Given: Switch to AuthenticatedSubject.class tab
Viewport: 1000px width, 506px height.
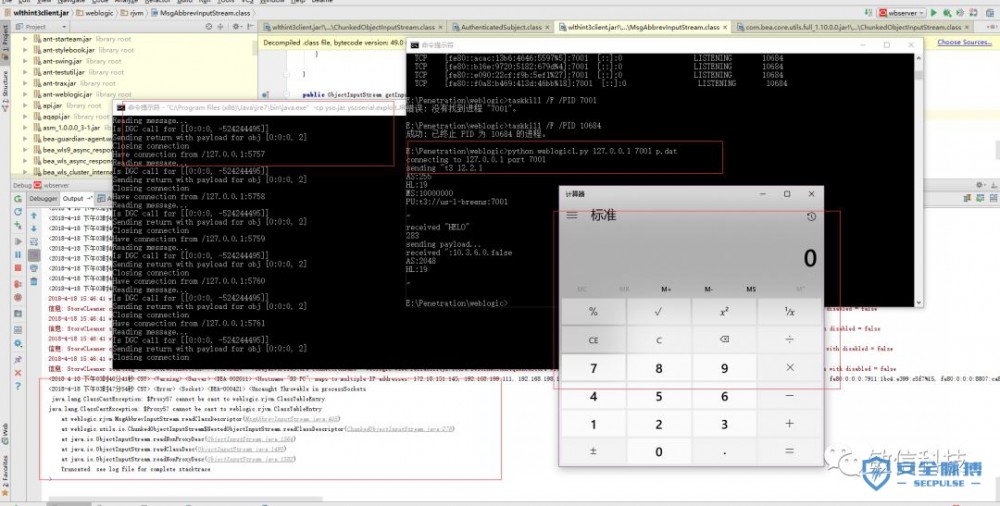Looking at the screenshot, I should (500, 27).
